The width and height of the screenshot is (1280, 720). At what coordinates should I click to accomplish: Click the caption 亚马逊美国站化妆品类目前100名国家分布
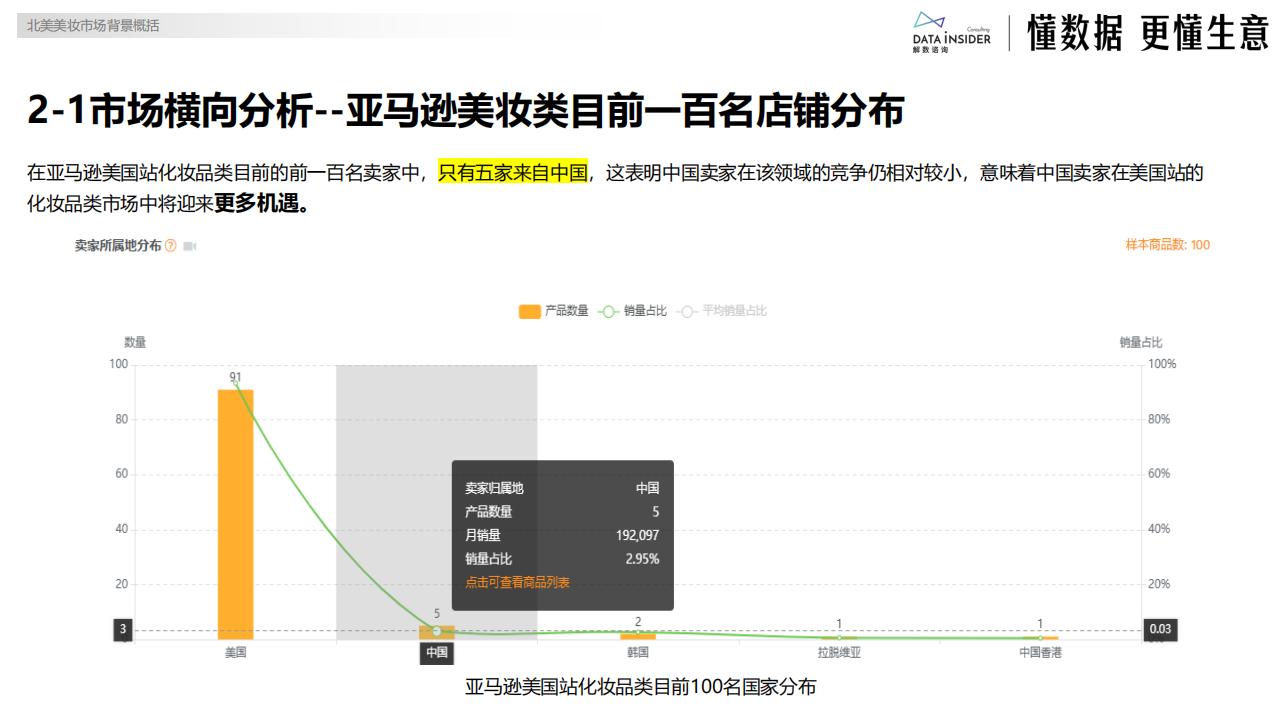point(640,687)
